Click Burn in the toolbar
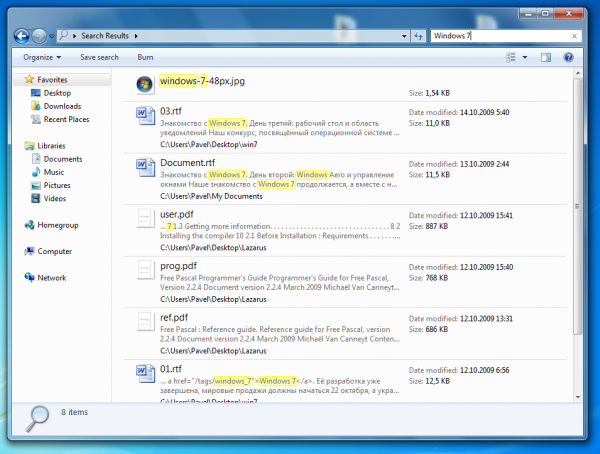600x454 pixels. 145,57
